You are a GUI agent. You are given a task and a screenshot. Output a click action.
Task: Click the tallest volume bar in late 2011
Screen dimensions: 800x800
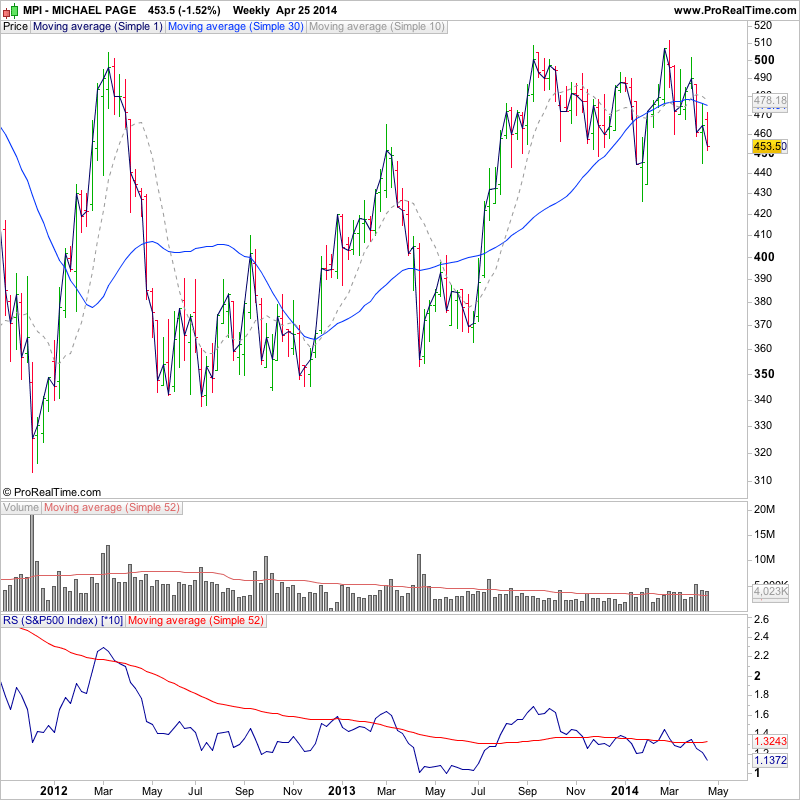pyautogui.click(x=32, y=563)
